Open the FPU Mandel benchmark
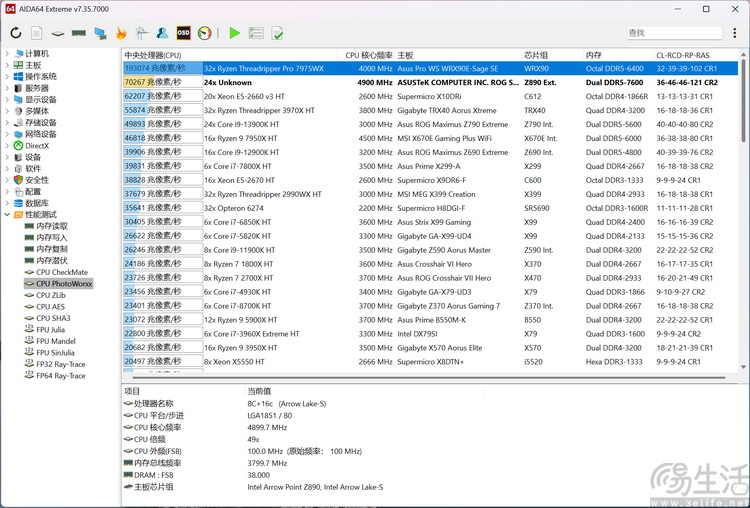The image size is (750, 508). (50, 341)
